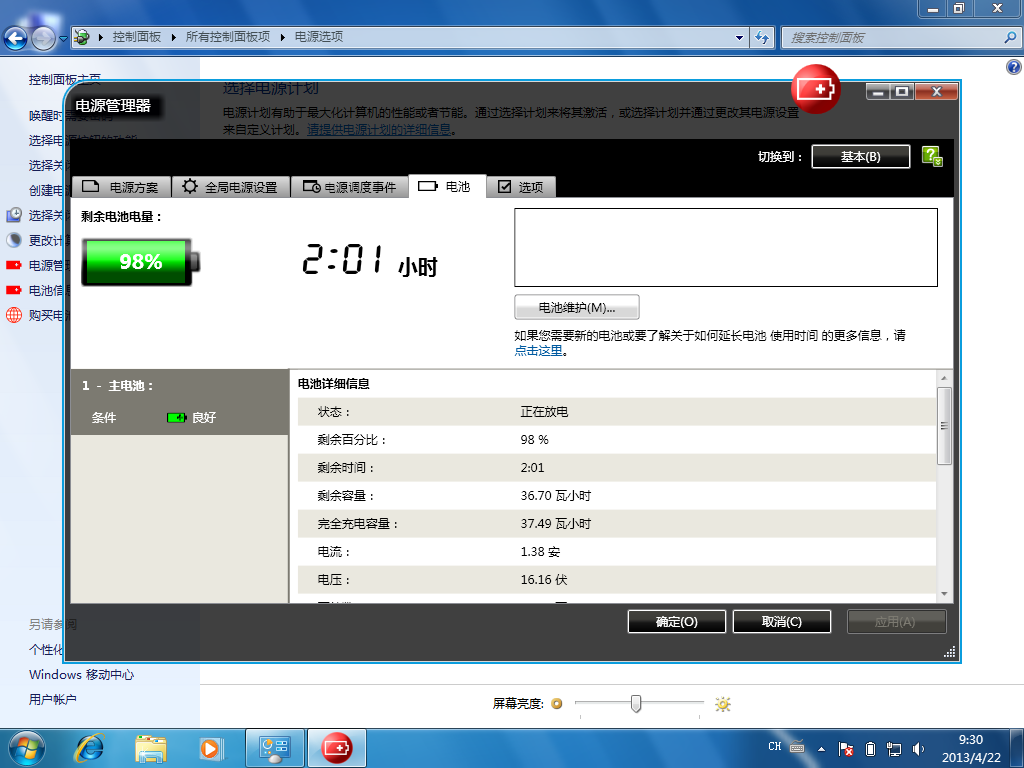Open recent pages dropdown beside navigation arrows
1024x768 pixels.
63,39
